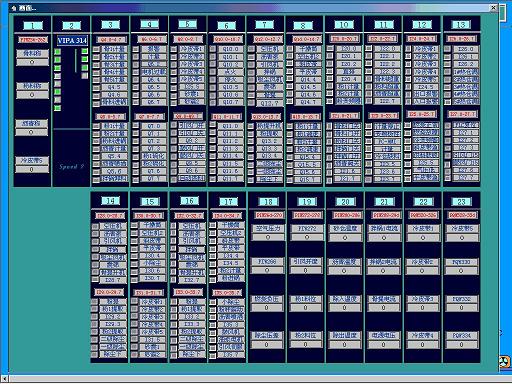This screenshot has height=384, width=512.
Task: Click the lowest green LED in VIPA 314 module
Action: coord(58,108)
